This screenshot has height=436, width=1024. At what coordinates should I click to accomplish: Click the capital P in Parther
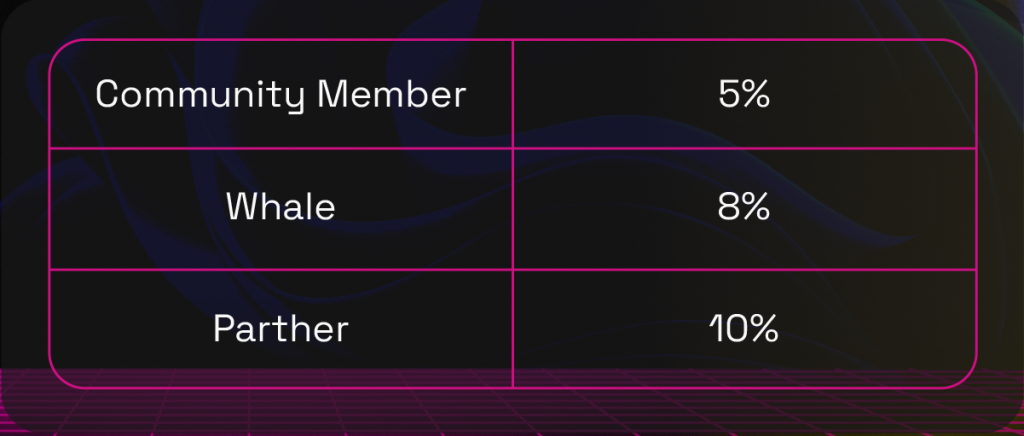pos(225,329)
